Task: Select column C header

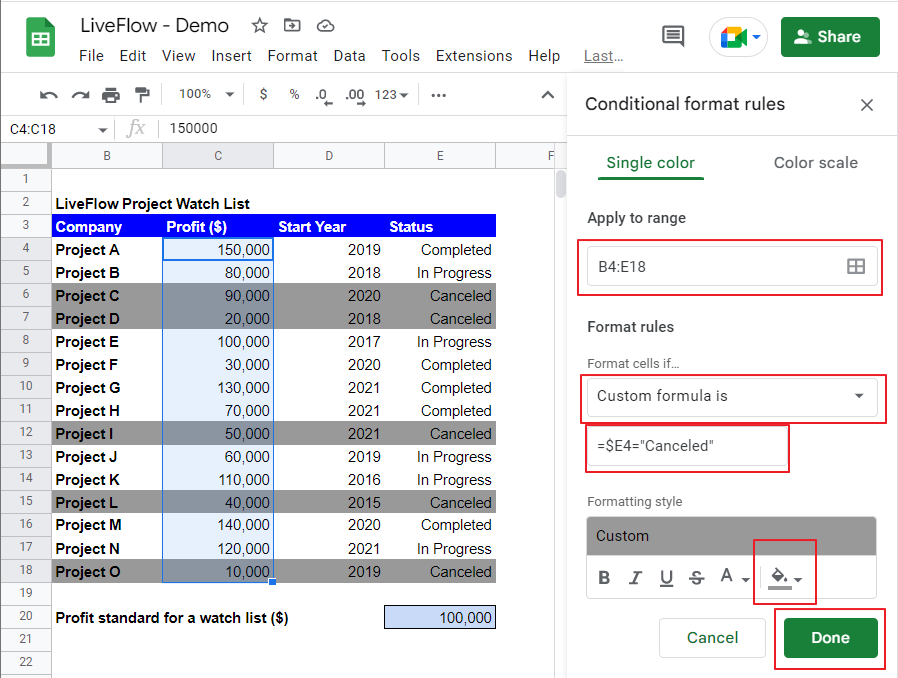Action: [218, 156]
